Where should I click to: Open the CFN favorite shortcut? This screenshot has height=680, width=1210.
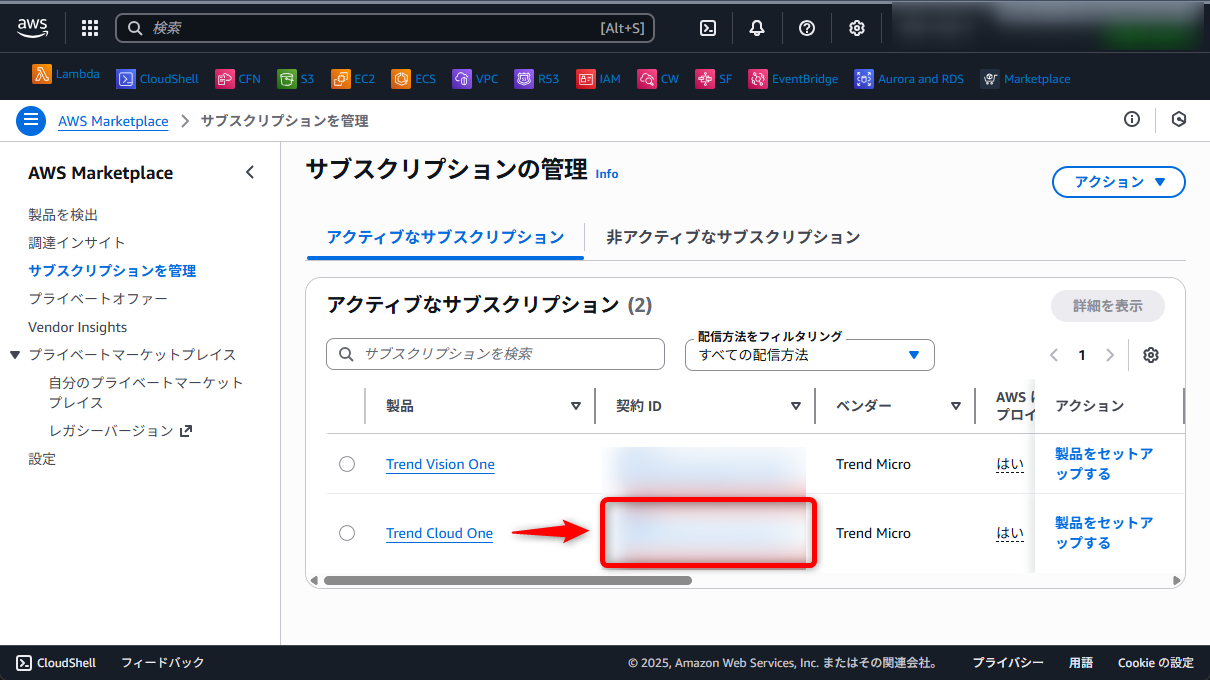[x=238, y=79]
